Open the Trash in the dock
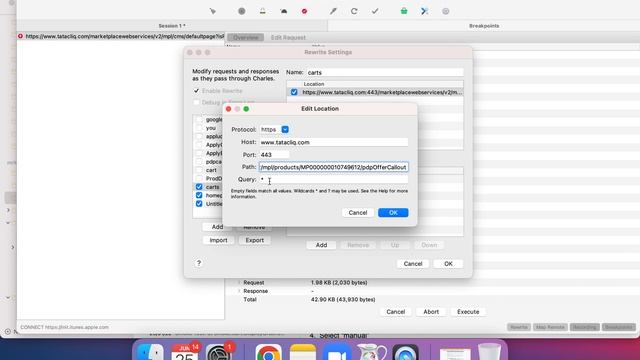 click(x=489, y=353)
